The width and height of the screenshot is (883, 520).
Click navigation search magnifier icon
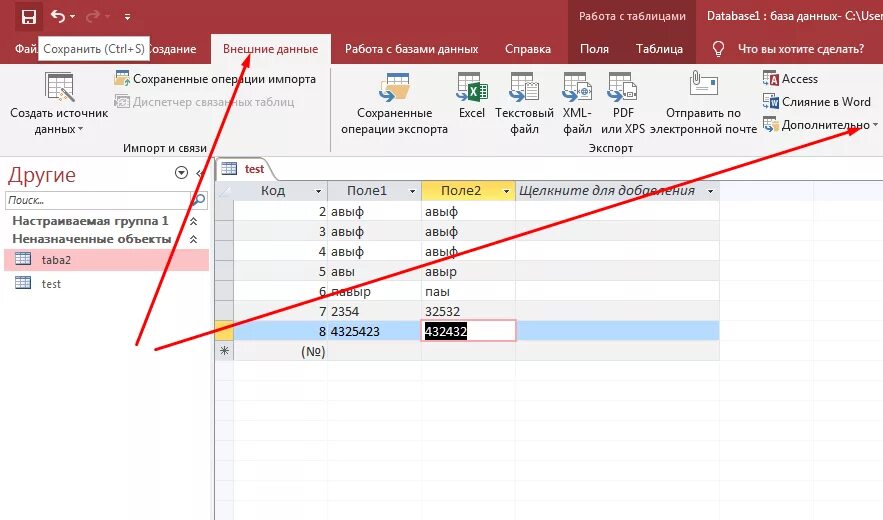[199, 200]
